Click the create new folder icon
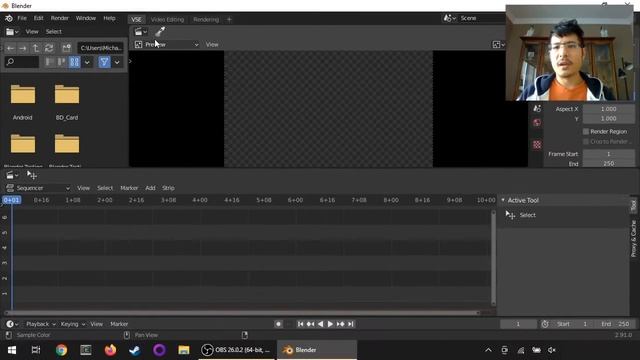Screen dimensions: 640x360 click(x=67, y=48)
